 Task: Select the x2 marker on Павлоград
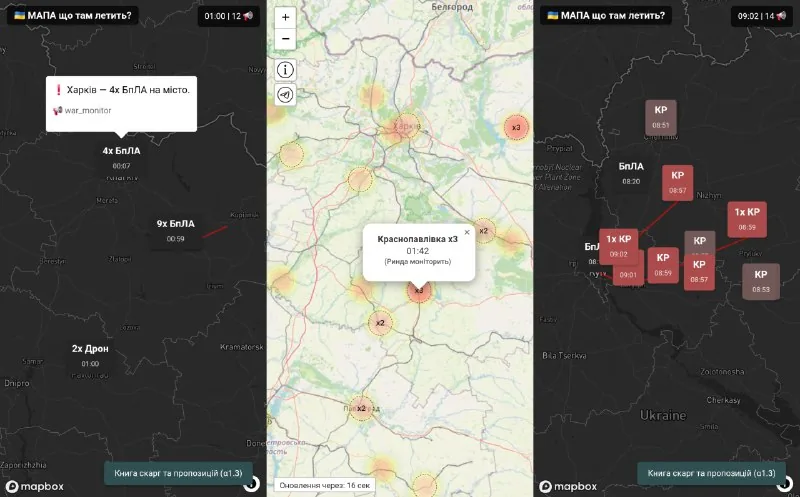pos(361,408)
